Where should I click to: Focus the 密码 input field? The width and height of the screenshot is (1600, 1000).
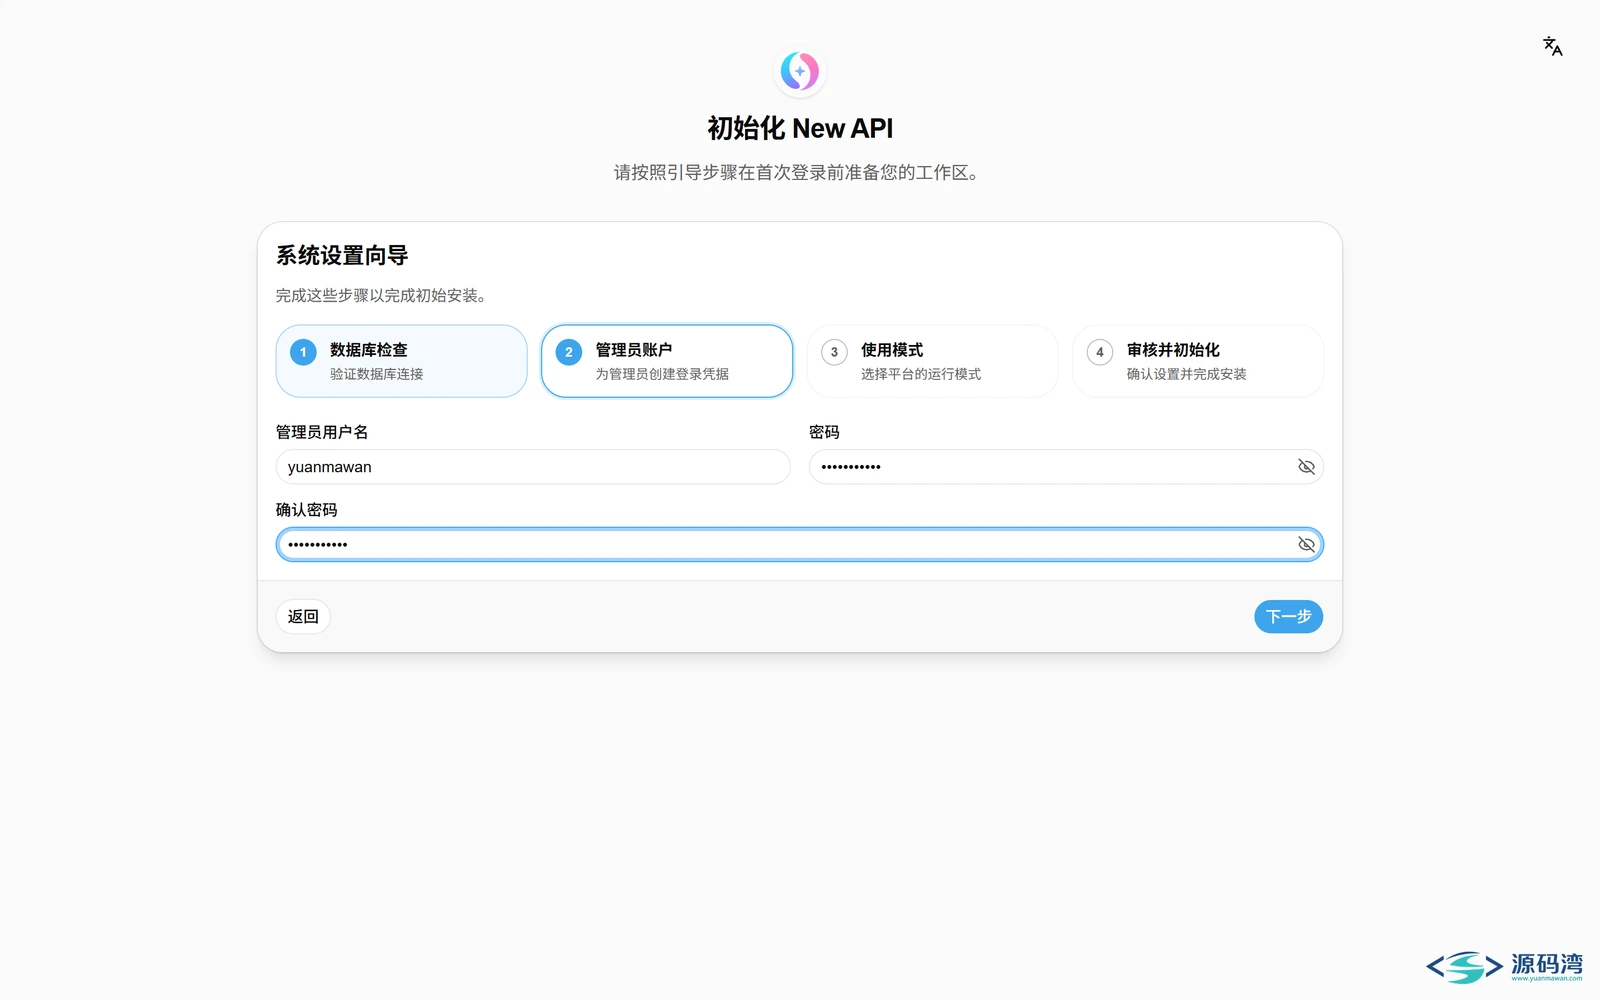[1066, 467]
